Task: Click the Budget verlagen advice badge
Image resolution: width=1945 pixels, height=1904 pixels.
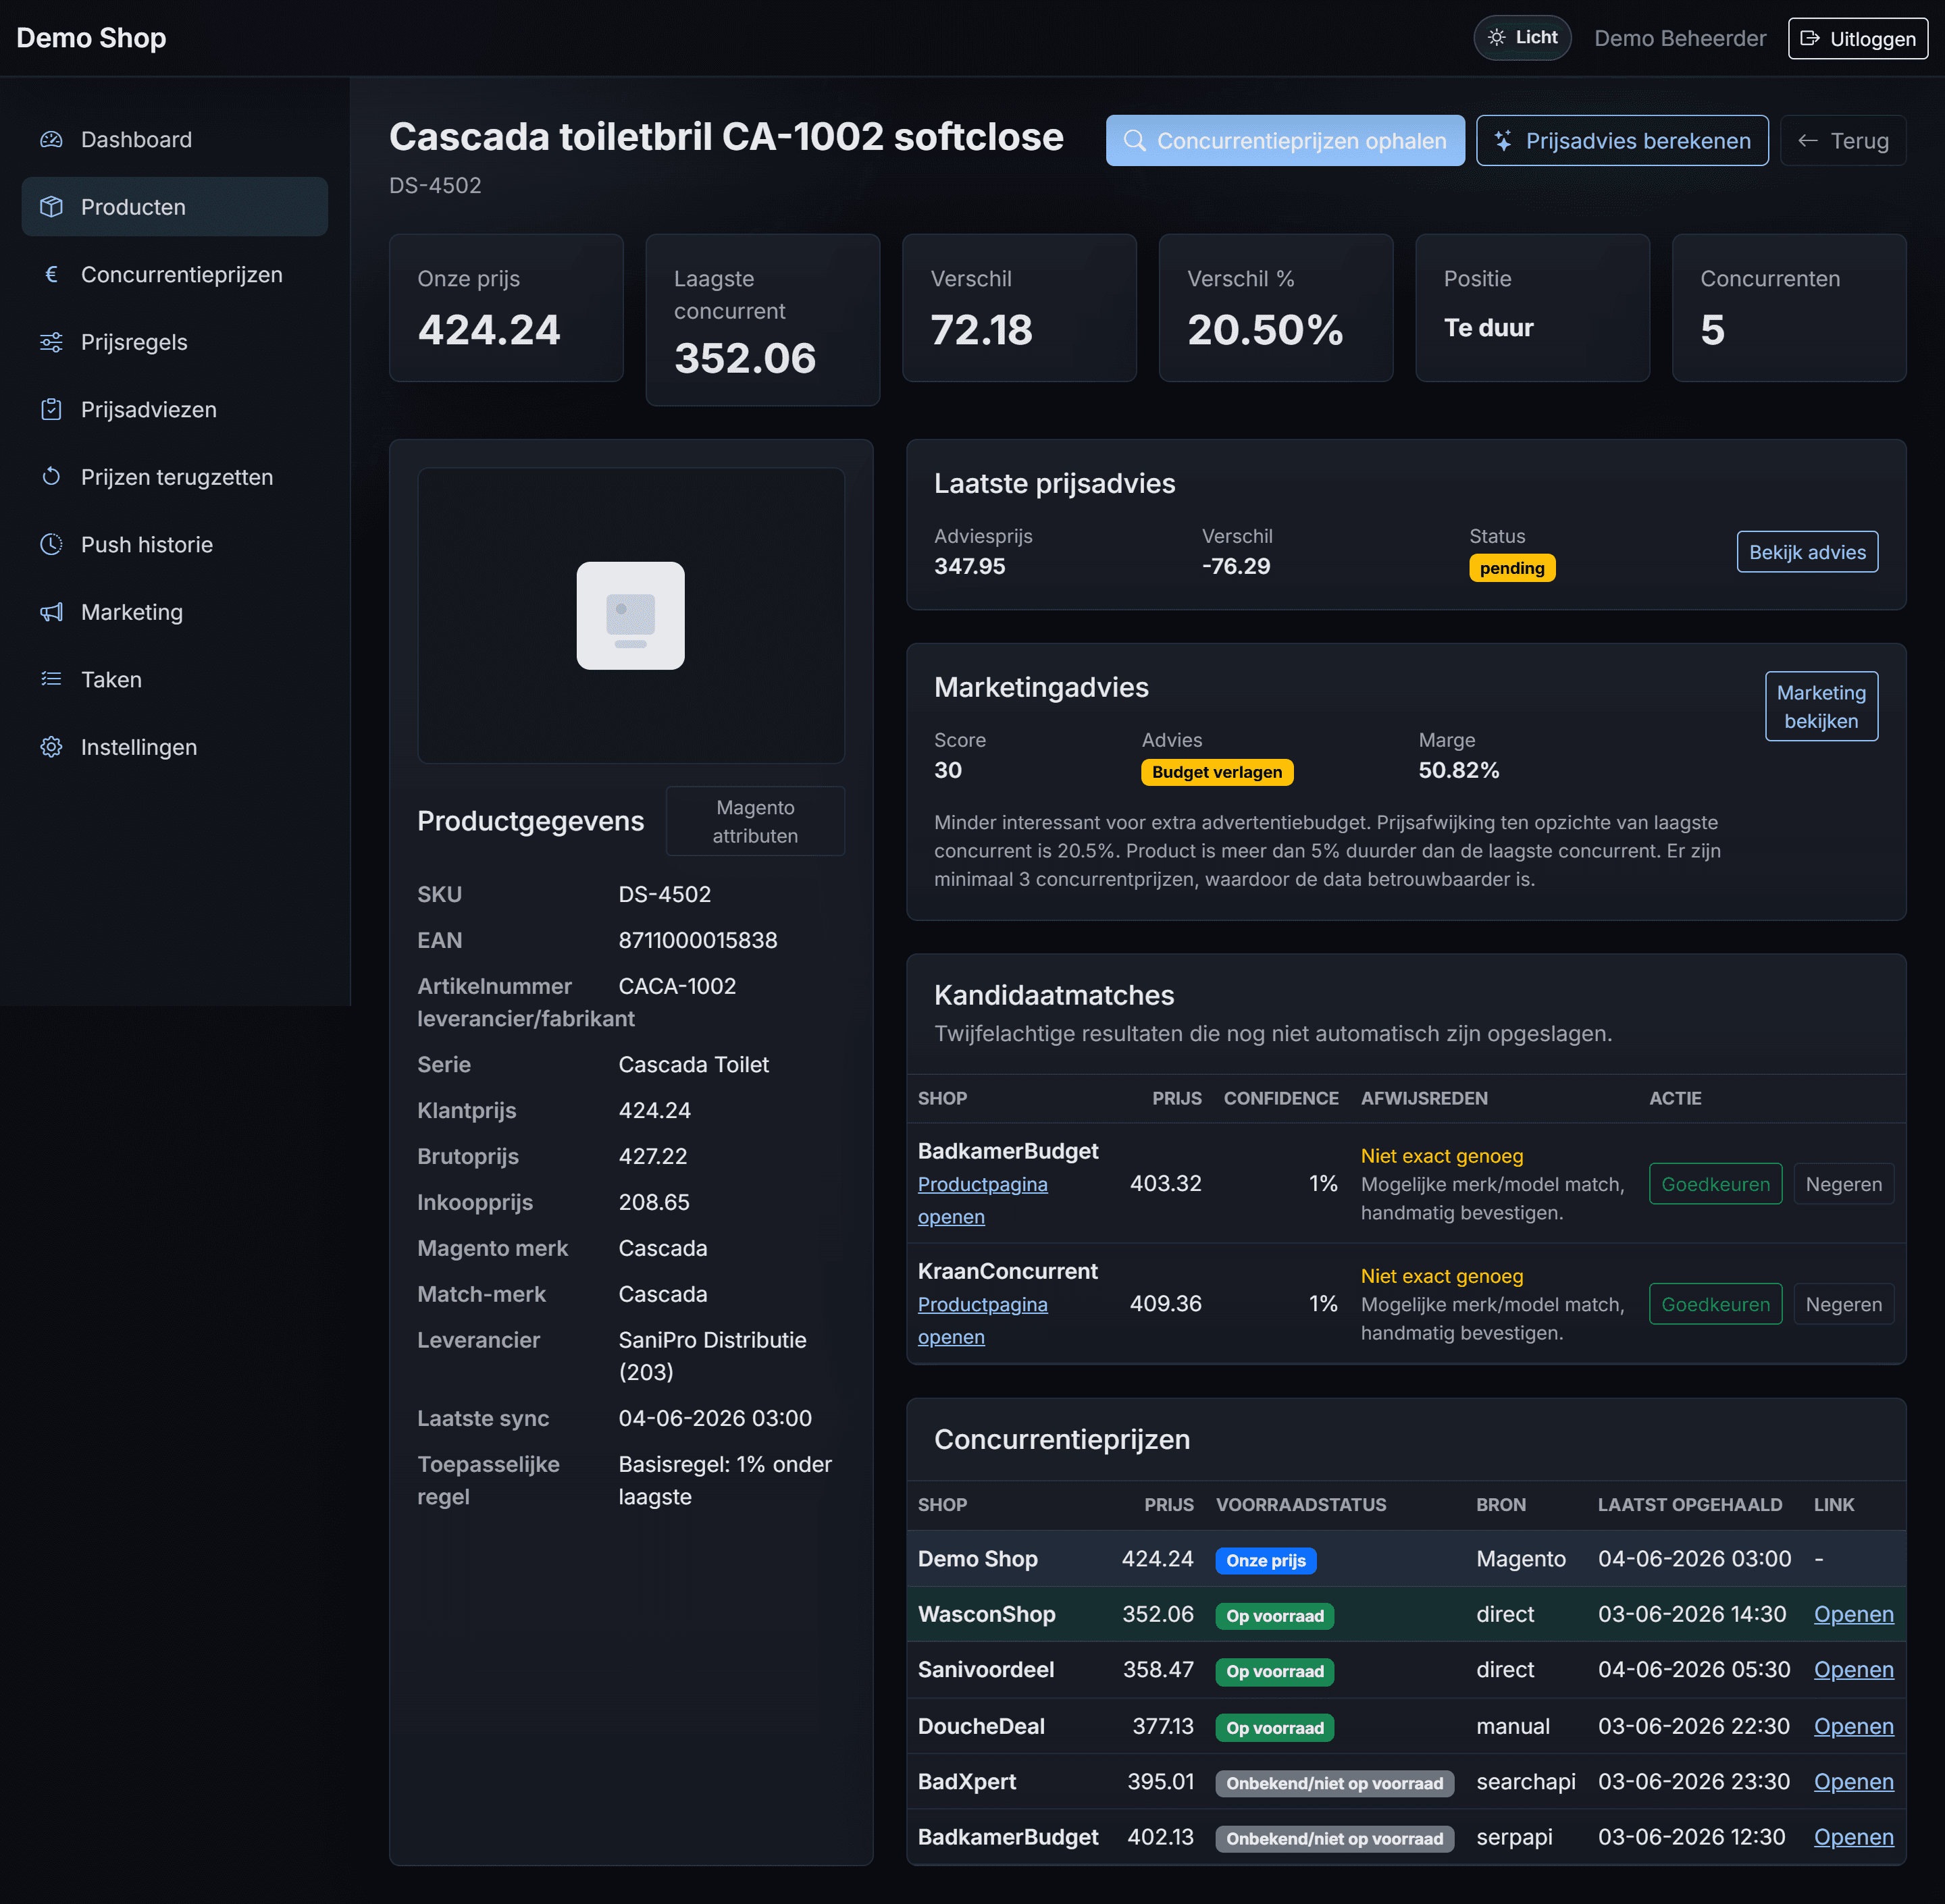Action: pos(1216,772)
